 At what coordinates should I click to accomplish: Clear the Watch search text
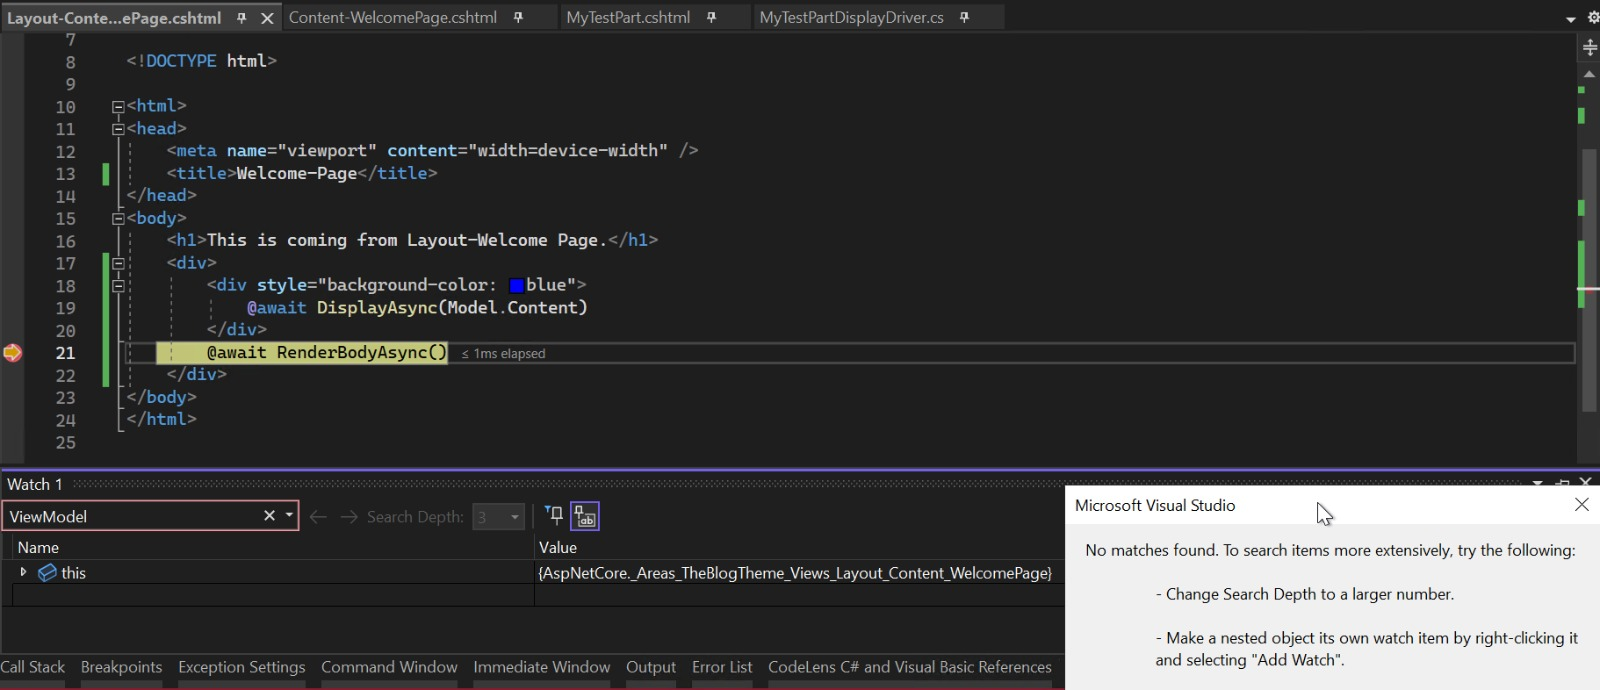coord(269,516)
